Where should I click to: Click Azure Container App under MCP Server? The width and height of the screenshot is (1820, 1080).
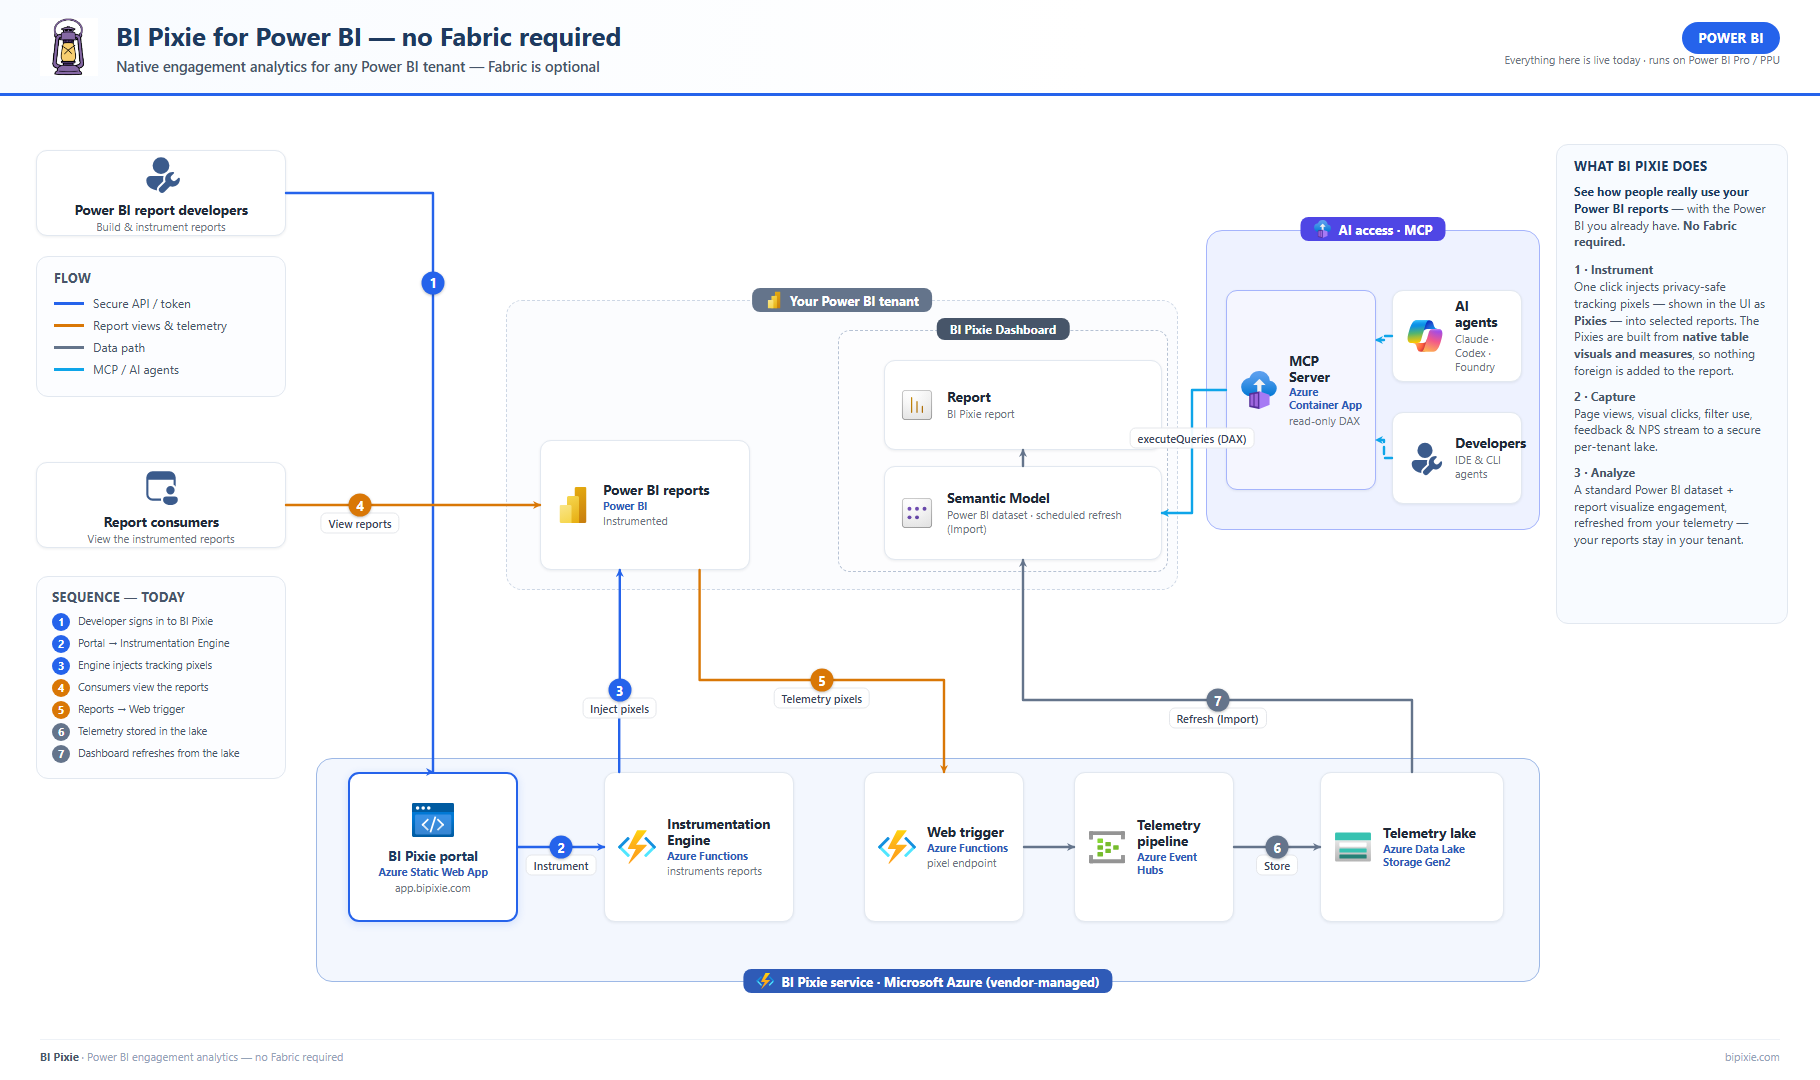1325,399
